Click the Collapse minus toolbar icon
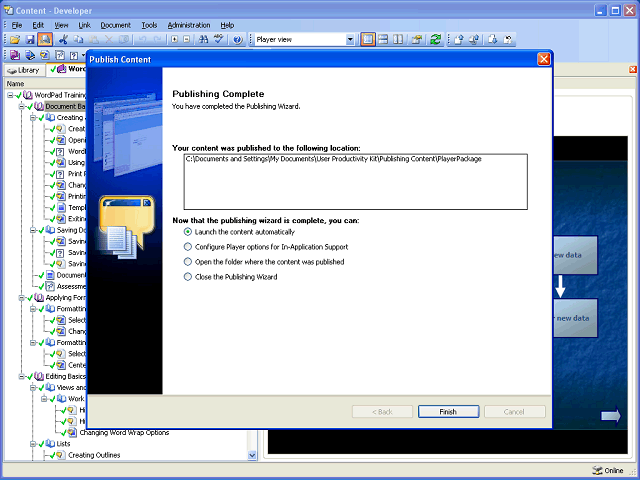This screenshot has width=640, height=480. tap(187, 40)
